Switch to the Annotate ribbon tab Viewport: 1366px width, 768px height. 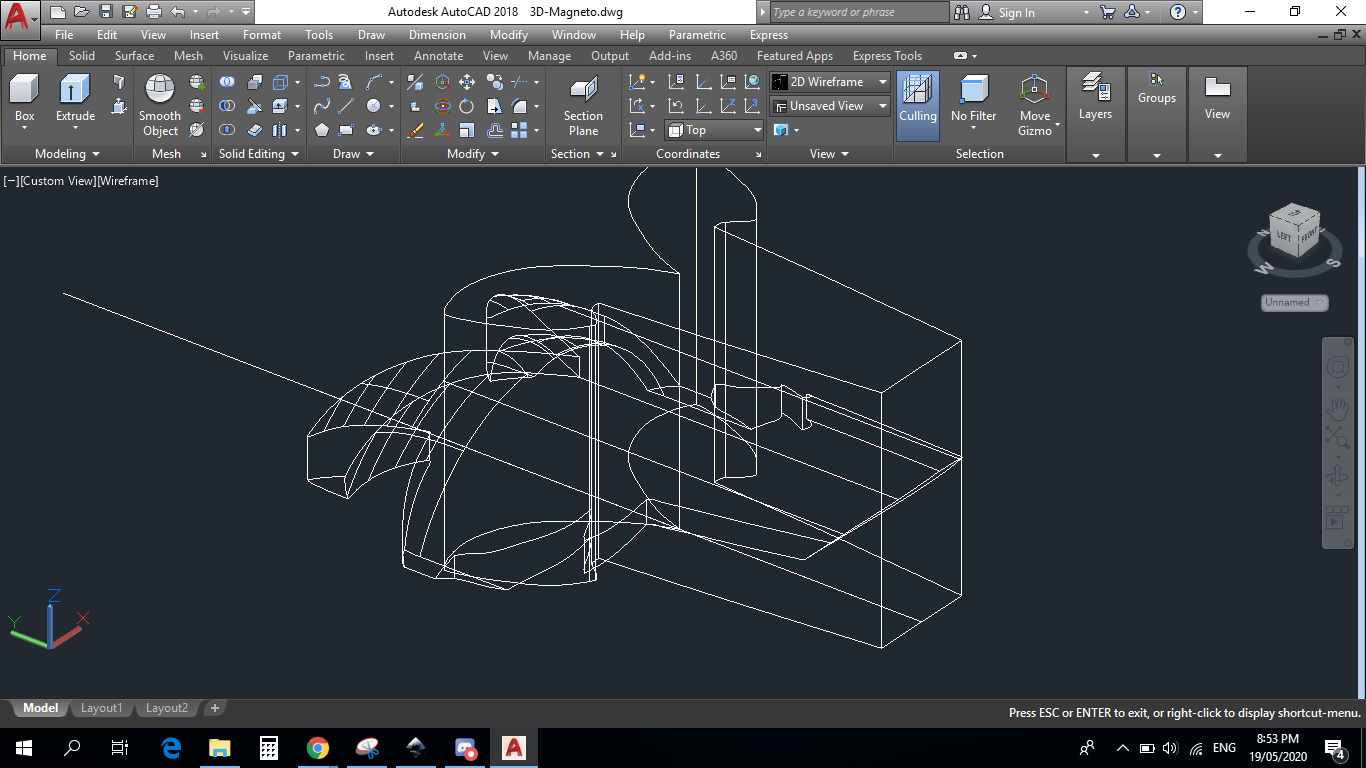[x=438, y=56]
